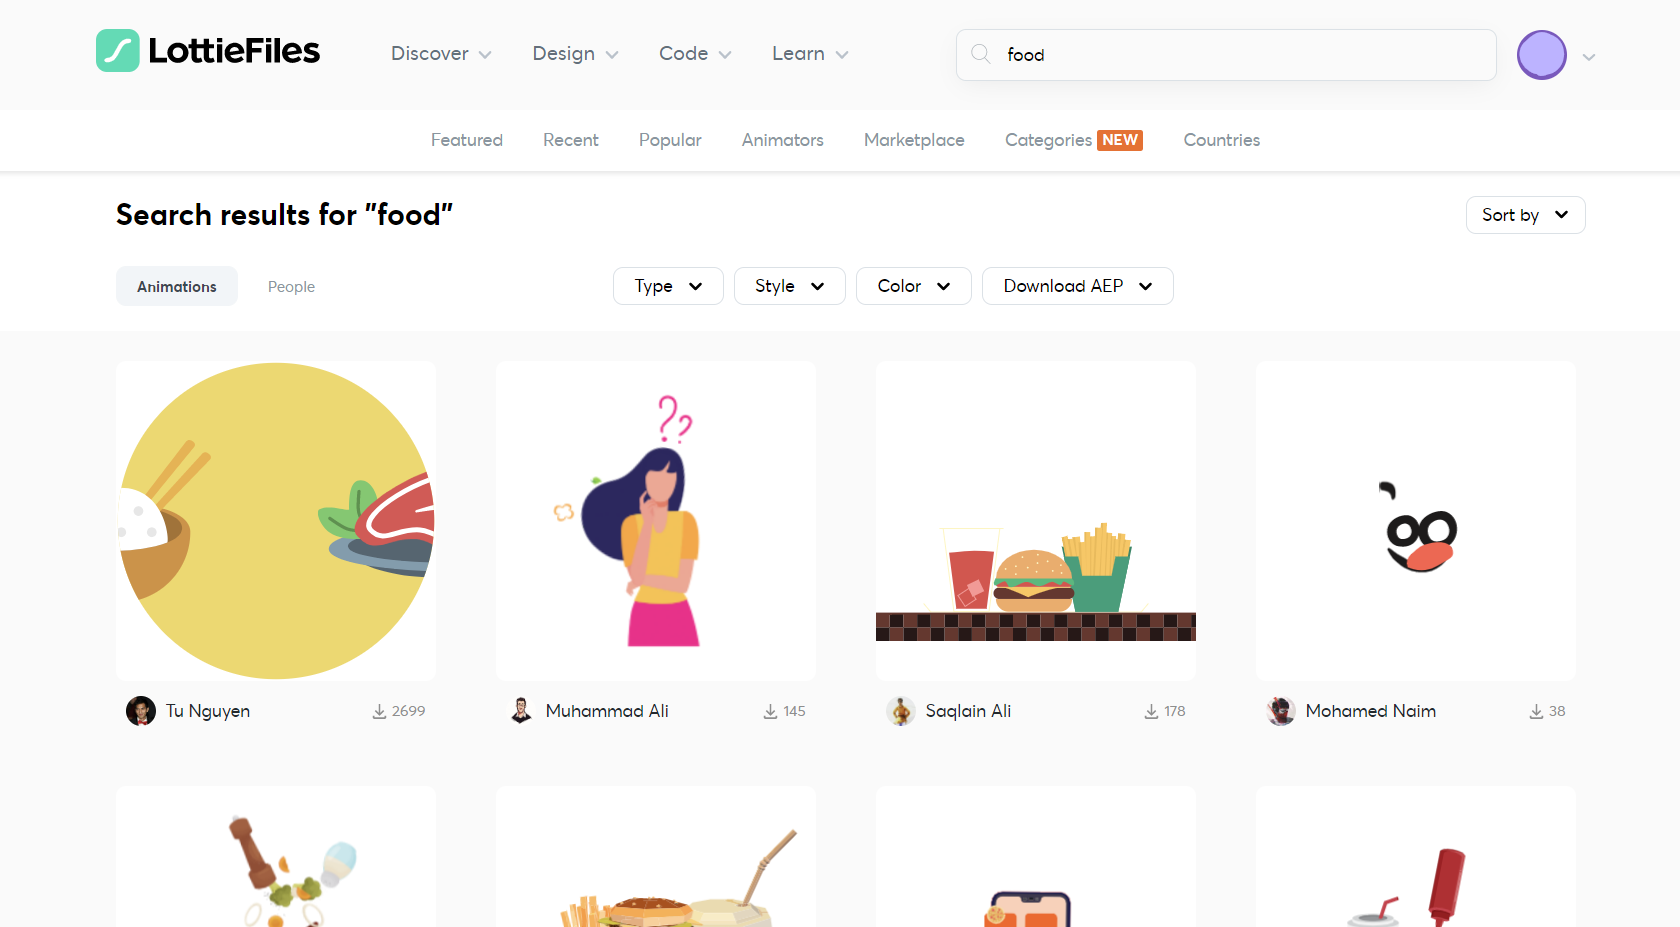The width and height of the screenshot is (1680, 927).
Task: Open the Download AEP dropdown
Action: [x=1078, y=286]
